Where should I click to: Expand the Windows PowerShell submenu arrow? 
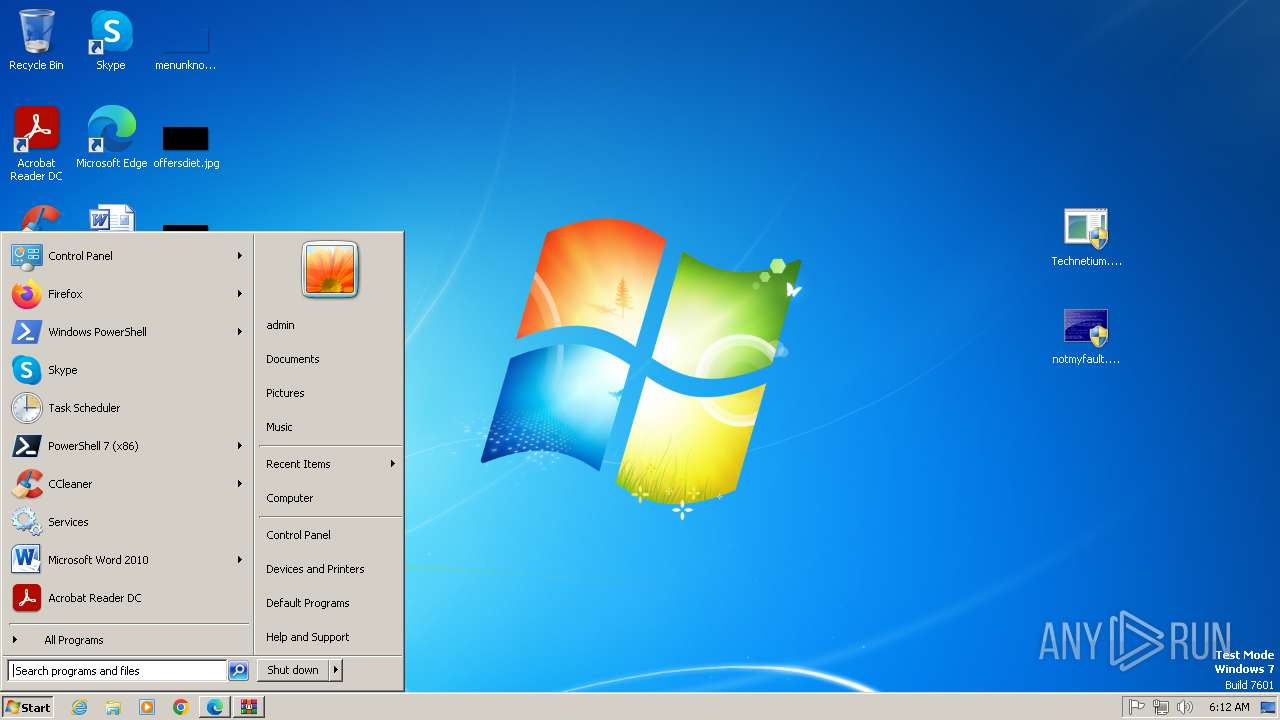240,332
